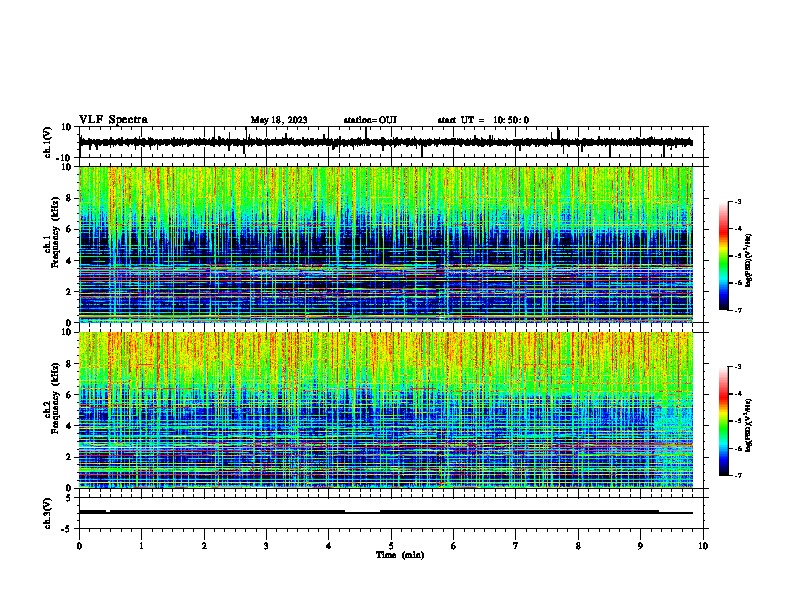Click inside the ch.2 spectrogram panel

click(386, 410)
